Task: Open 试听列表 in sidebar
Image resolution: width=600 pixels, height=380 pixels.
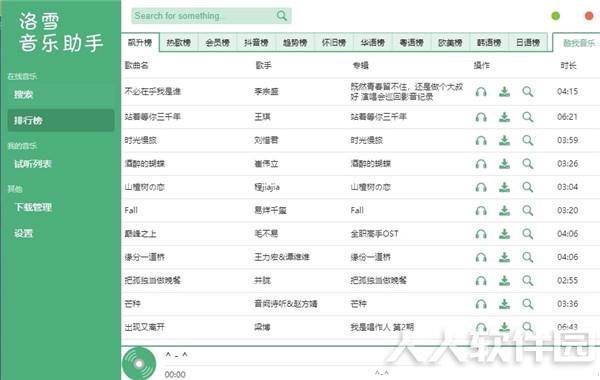Action: [61, 164]
